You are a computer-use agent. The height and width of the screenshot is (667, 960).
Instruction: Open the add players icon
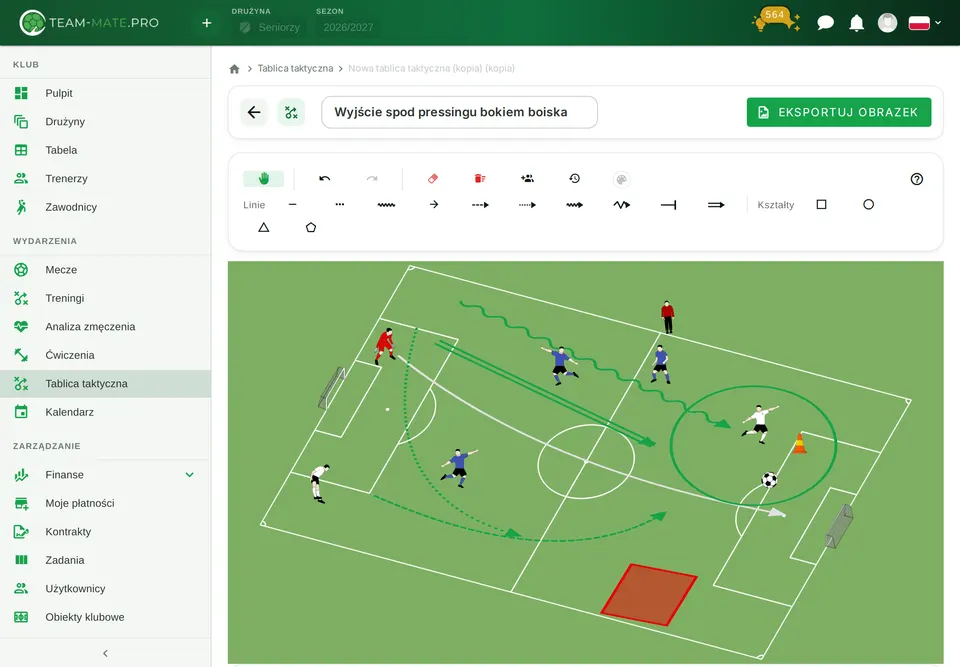click(x=527, y=178)
